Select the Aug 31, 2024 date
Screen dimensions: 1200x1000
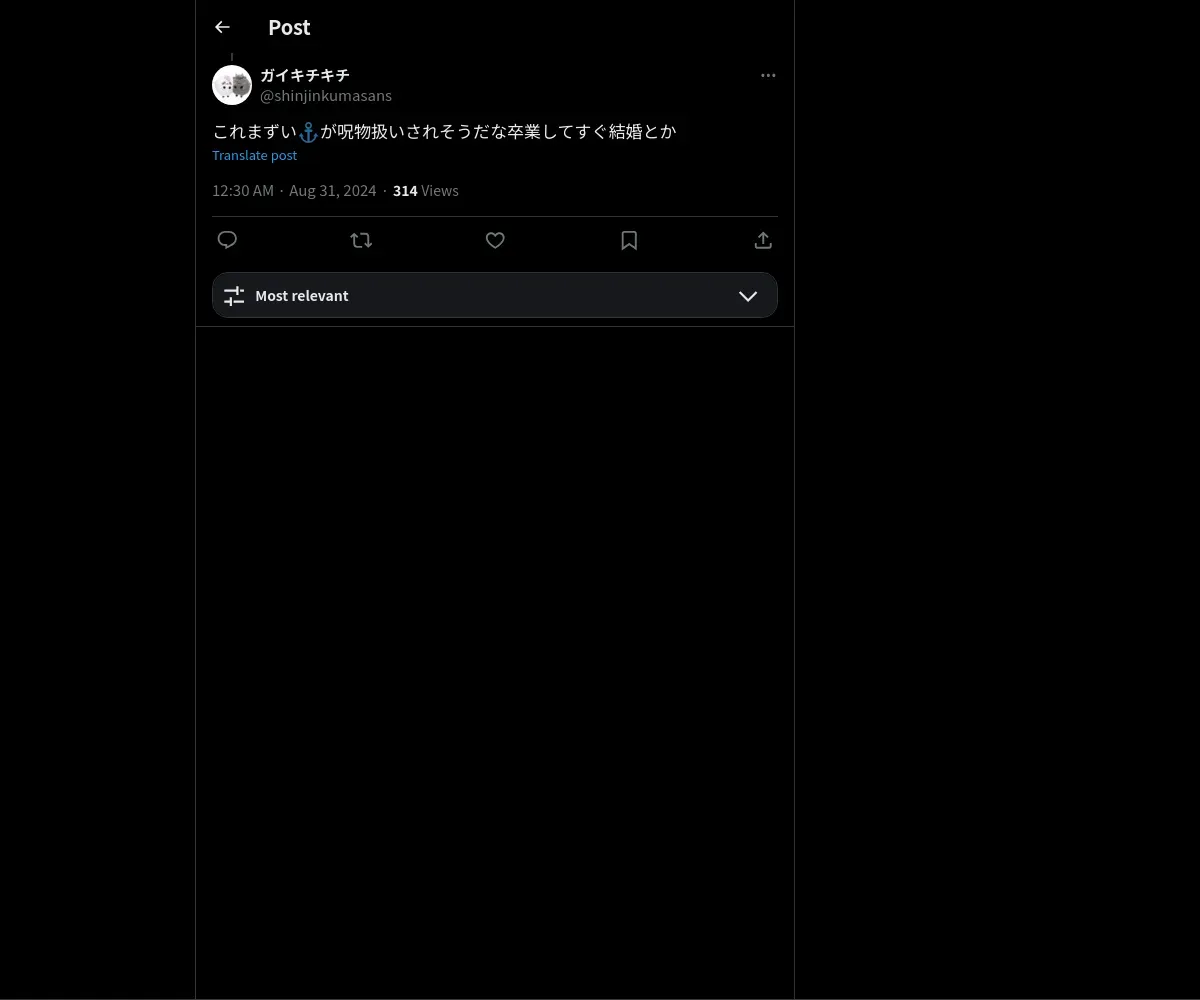coord(333,191)
